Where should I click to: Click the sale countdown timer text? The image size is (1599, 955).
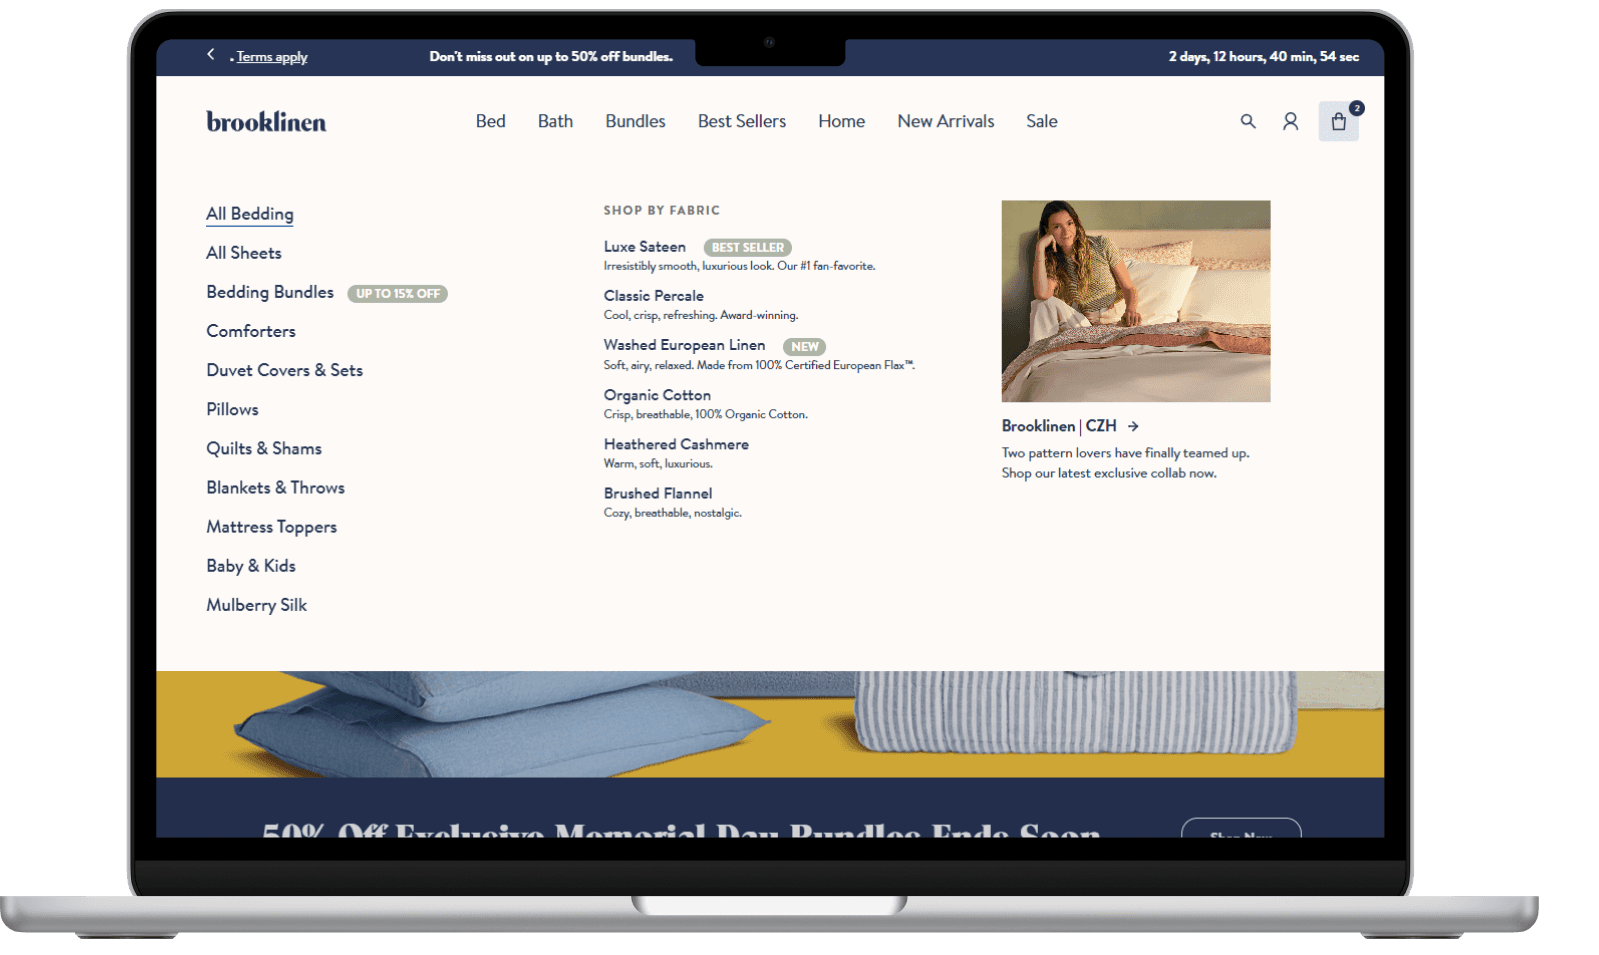1264,57
